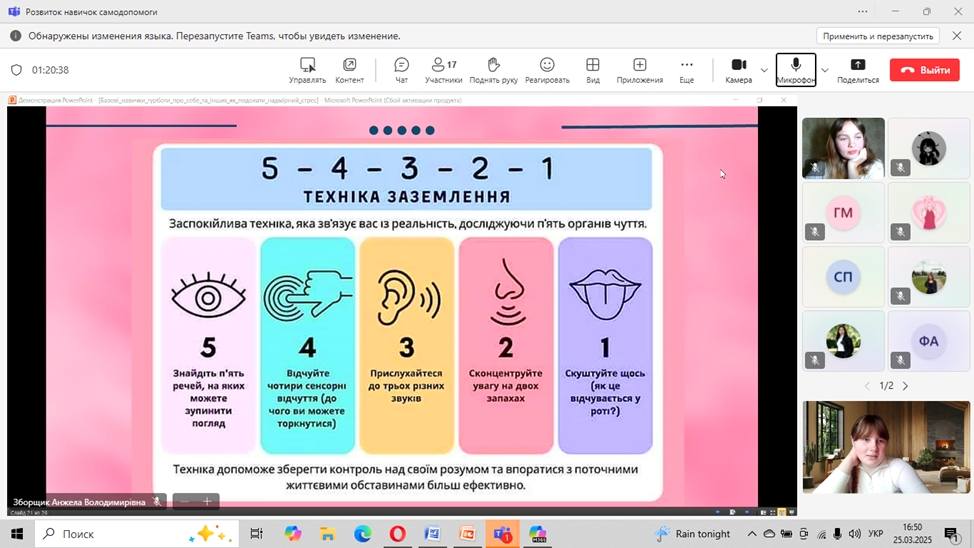Show the Participants list
Viewport: 974px width, 548px height.
443,70
